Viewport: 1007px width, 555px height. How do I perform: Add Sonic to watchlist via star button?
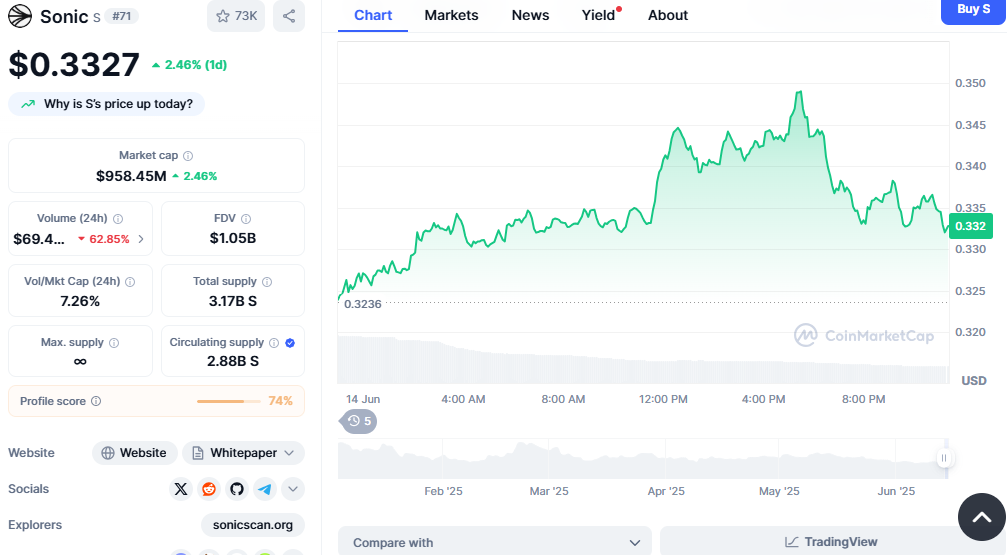[x=236, y=16]
